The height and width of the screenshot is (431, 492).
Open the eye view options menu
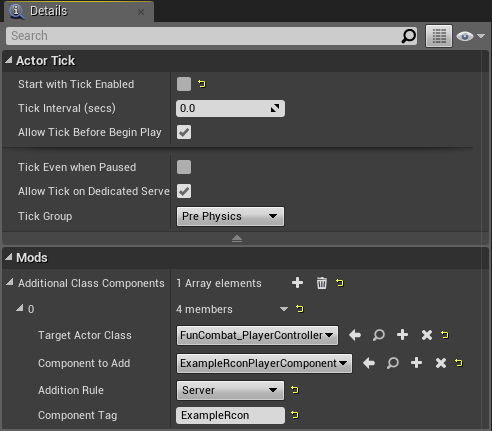pos(471,36)
